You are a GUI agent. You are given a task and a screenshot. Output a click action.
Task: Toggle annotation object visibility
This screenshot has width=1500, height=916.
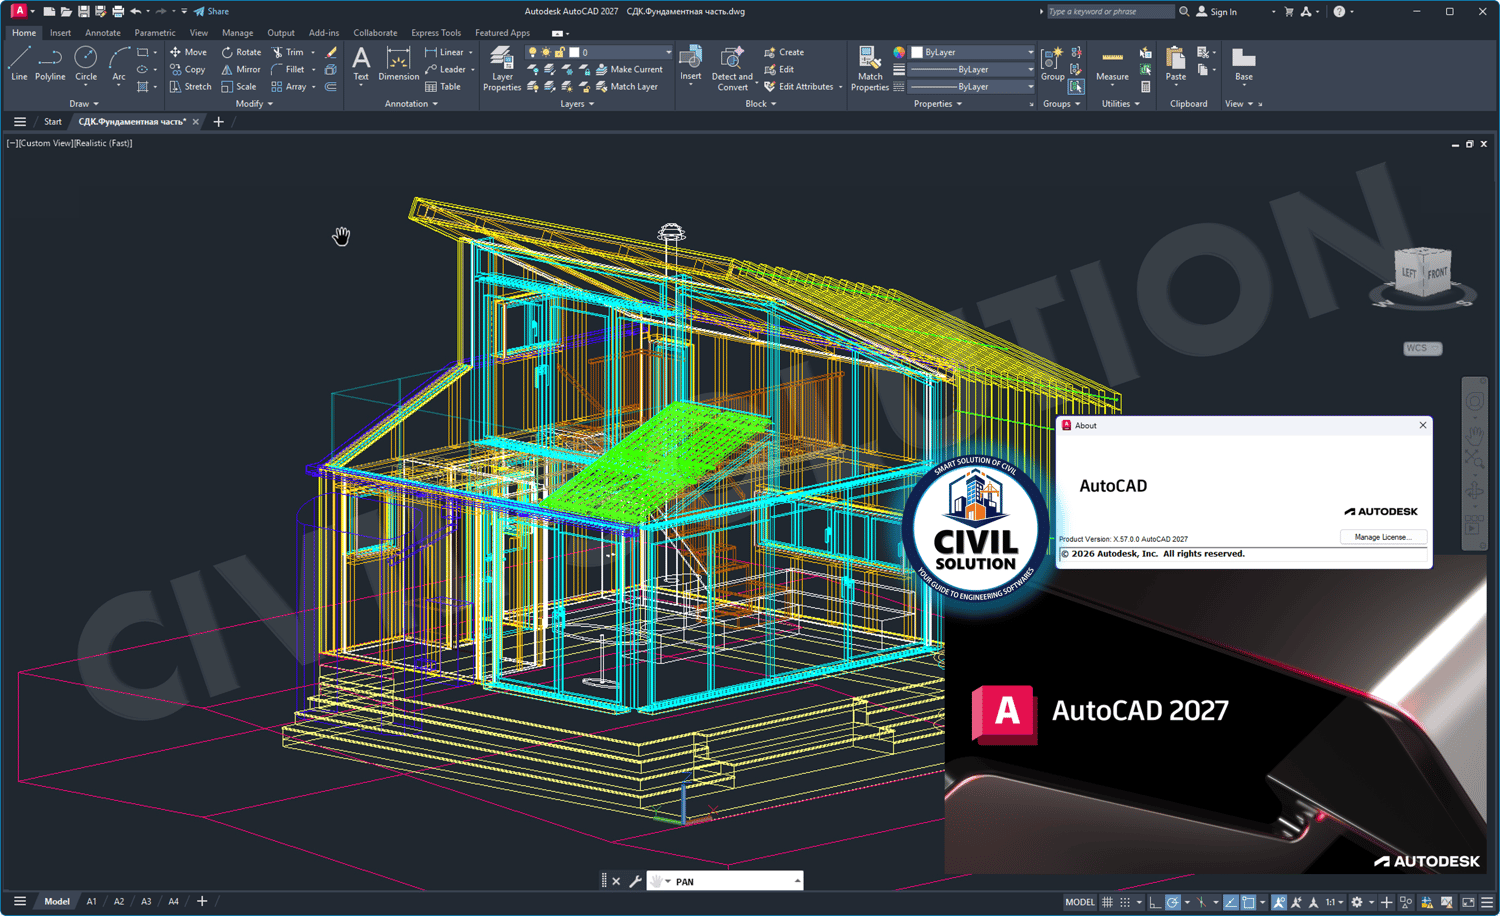(x=1279, y=902)
